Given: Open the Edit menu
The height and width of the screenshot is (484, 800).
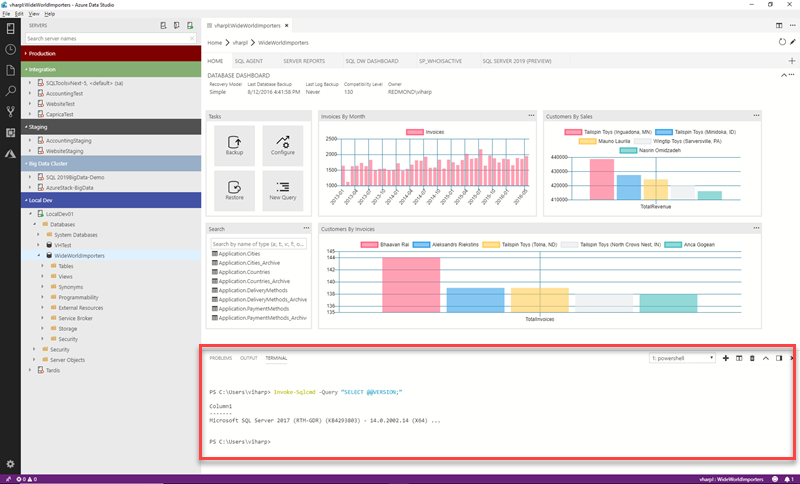Looking at the screenshot, I should tap(19, 14).
